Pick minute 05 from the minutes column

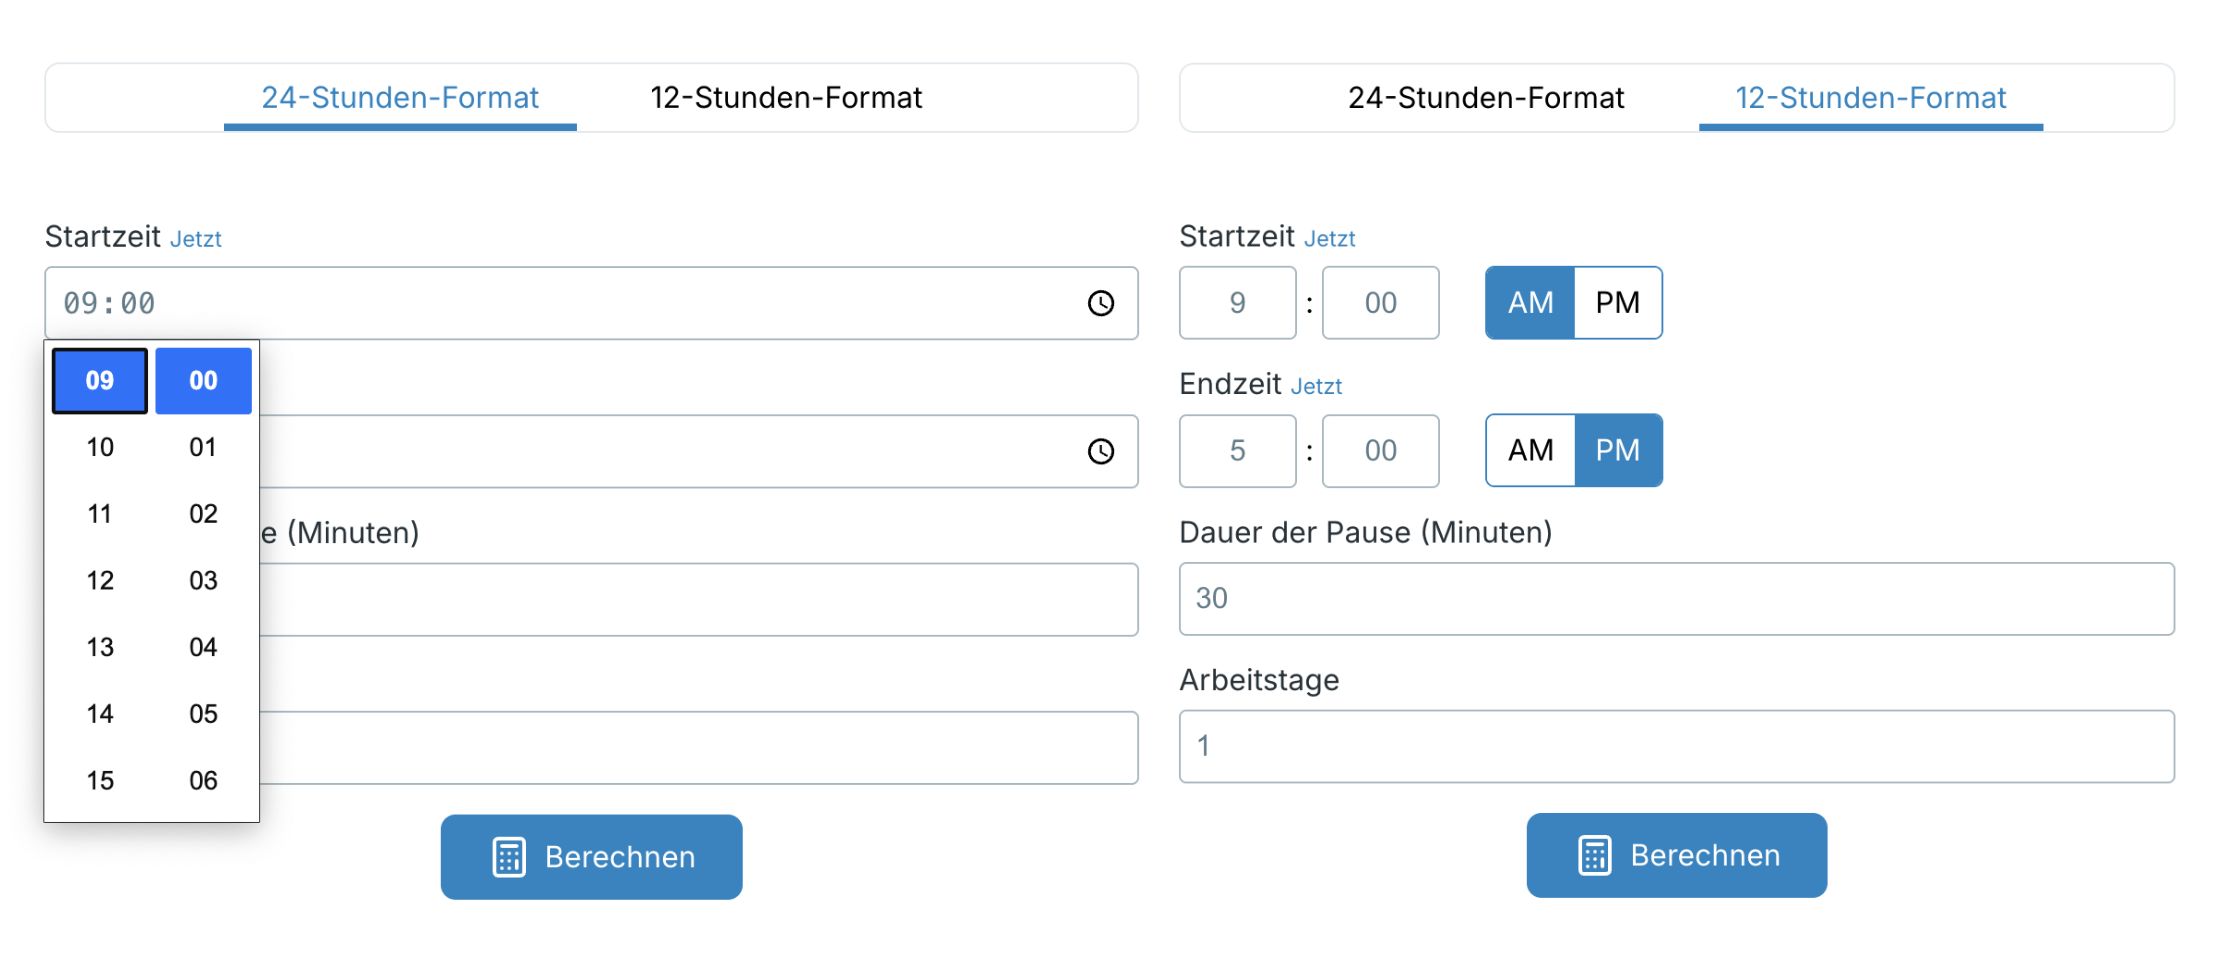(203, 713)
